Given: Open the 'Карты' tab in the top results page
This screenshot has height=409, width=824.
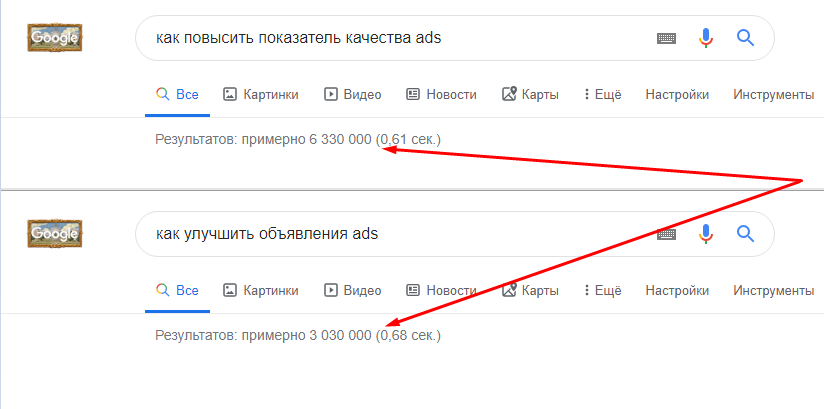Looking at the screenshot, I should [530, 95].
